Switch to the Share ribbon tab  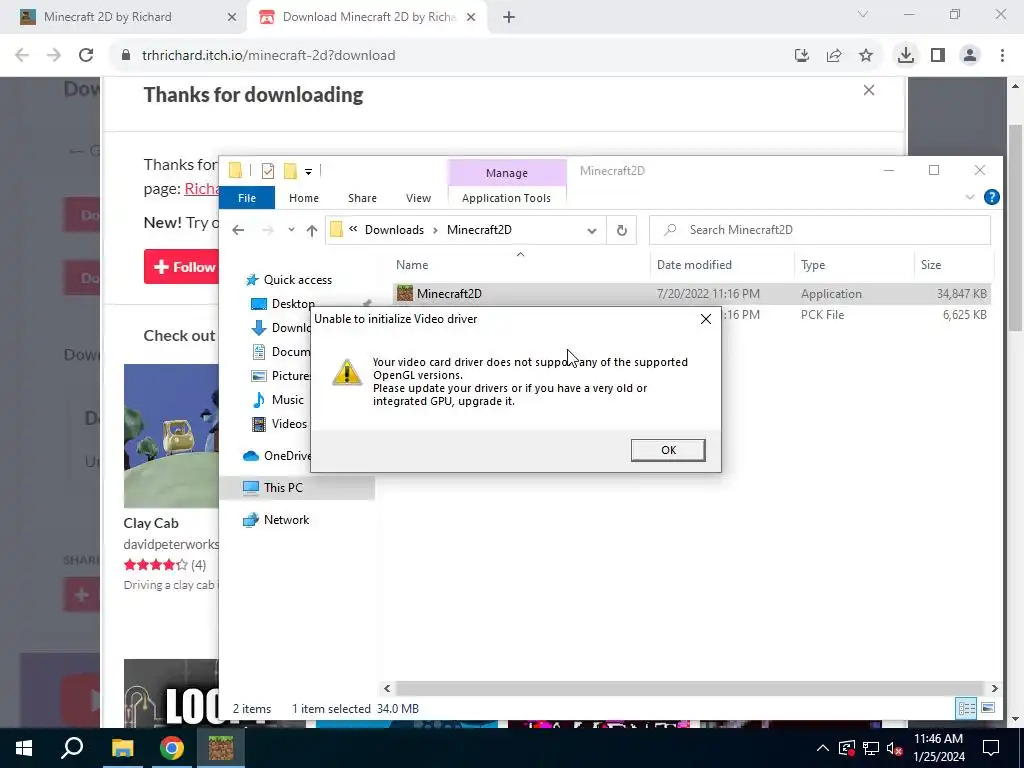coord(362,198)
